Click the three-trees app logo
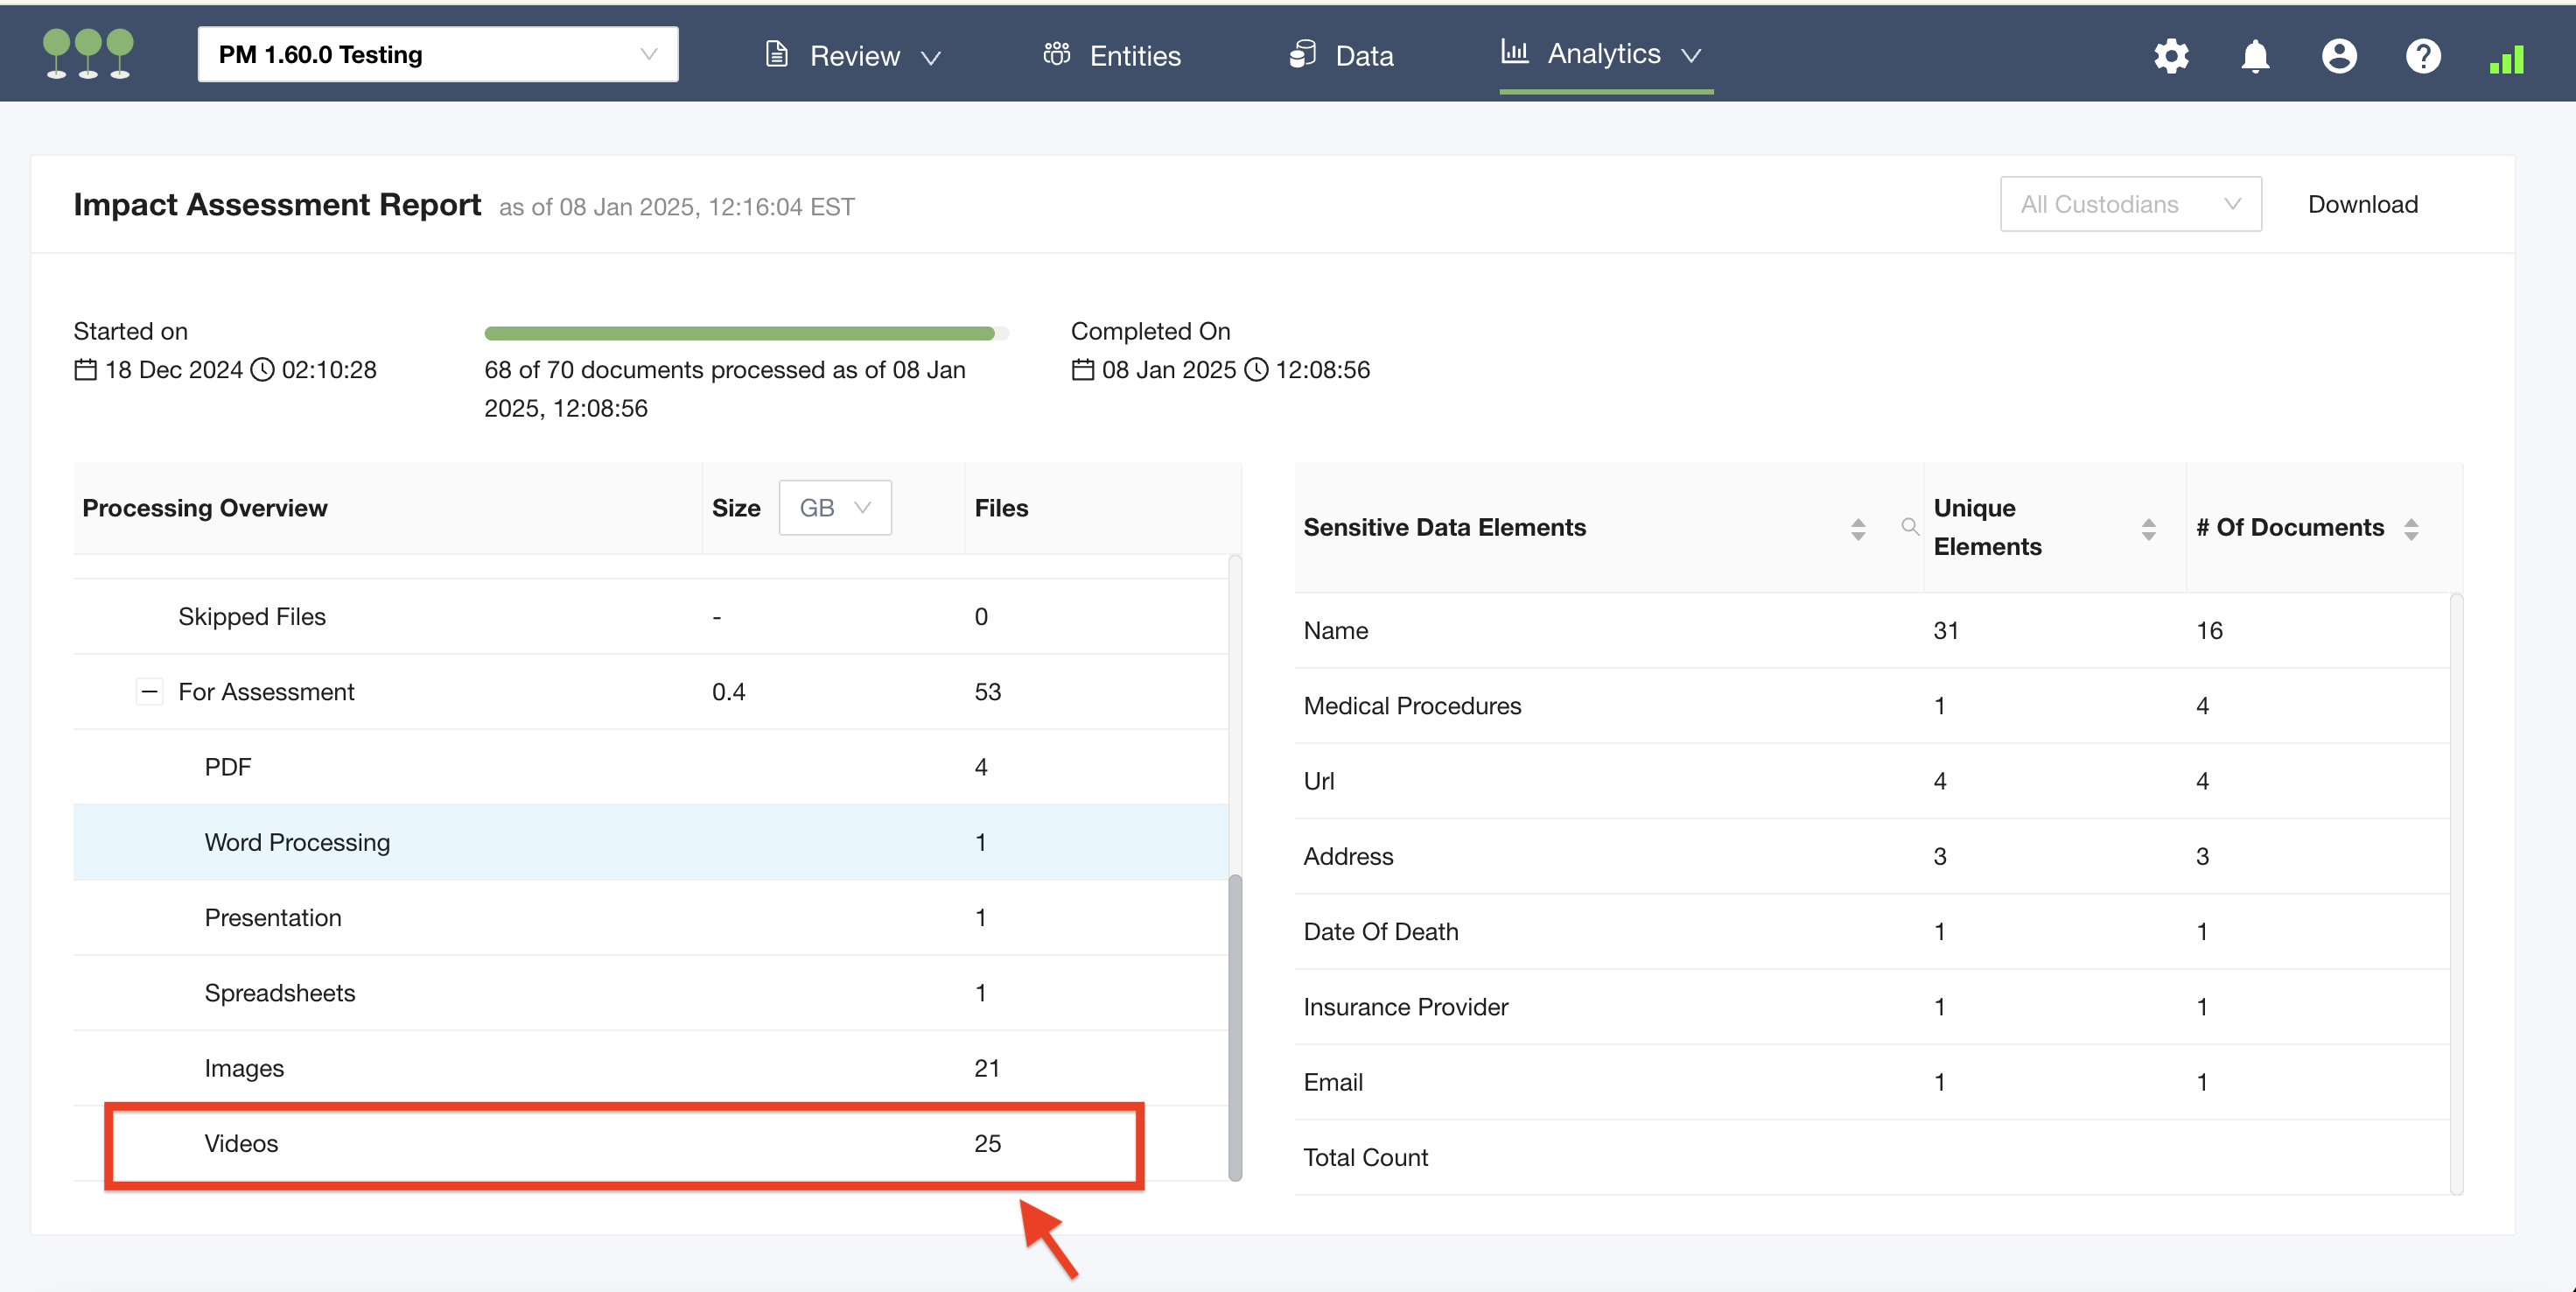 pos(88,54)
